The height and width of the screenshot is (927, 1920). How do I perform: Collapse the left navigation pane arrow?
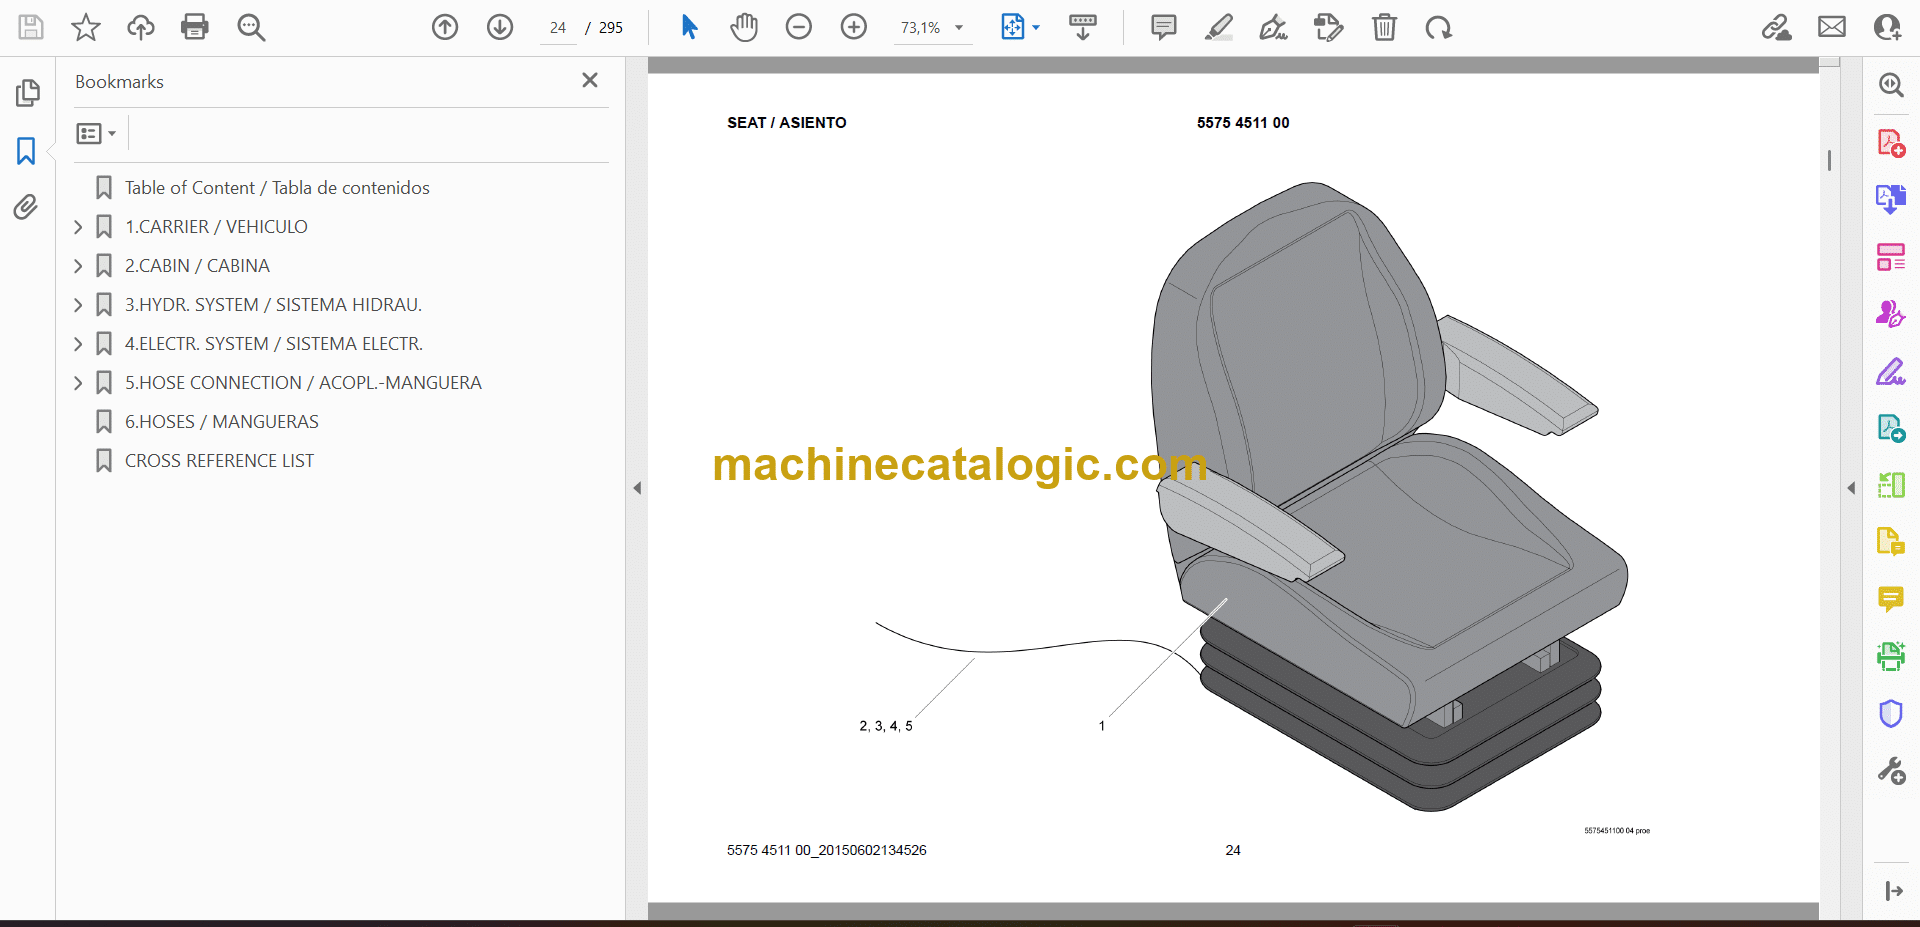click(x=637, y=488)
